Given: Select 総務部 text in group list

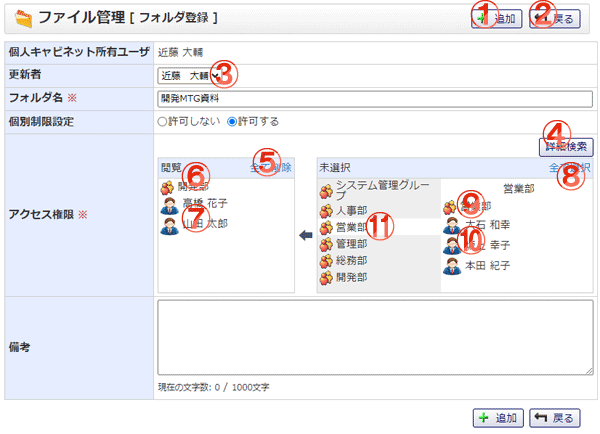Looking at the screenshot, I should tap(352, 261).
